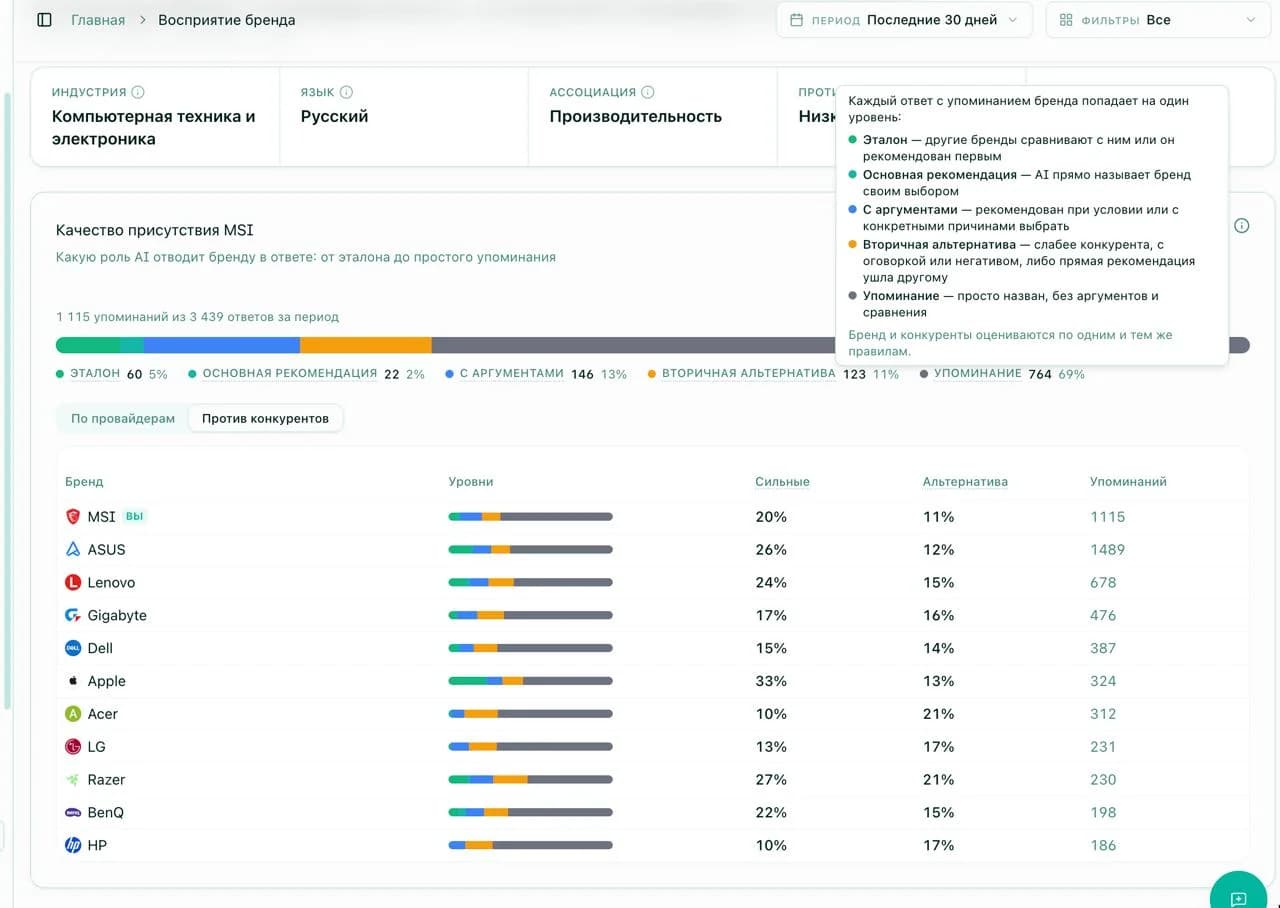Image resolution: width=1280 pixels, height=908 pixels.
Task: Click the Lenovo brand name
Action: (x=111, y=583)
